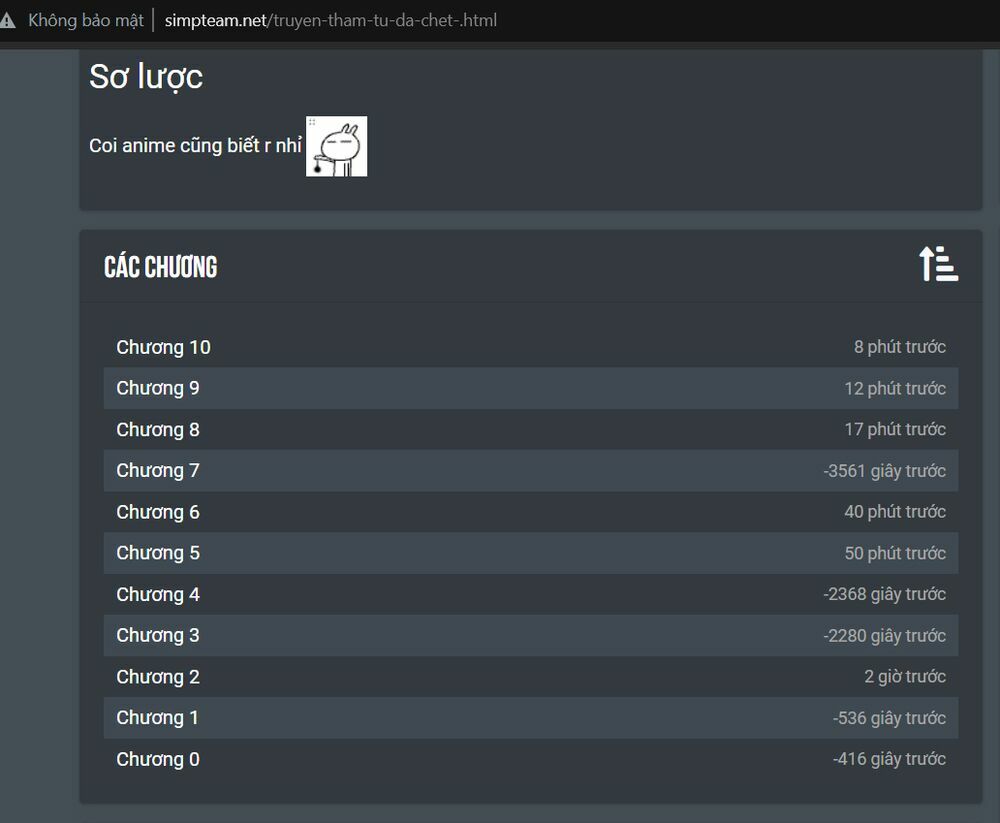The image size is (1000, 823).
Task: Open Chương 7 chapter link
Action: 158,471
